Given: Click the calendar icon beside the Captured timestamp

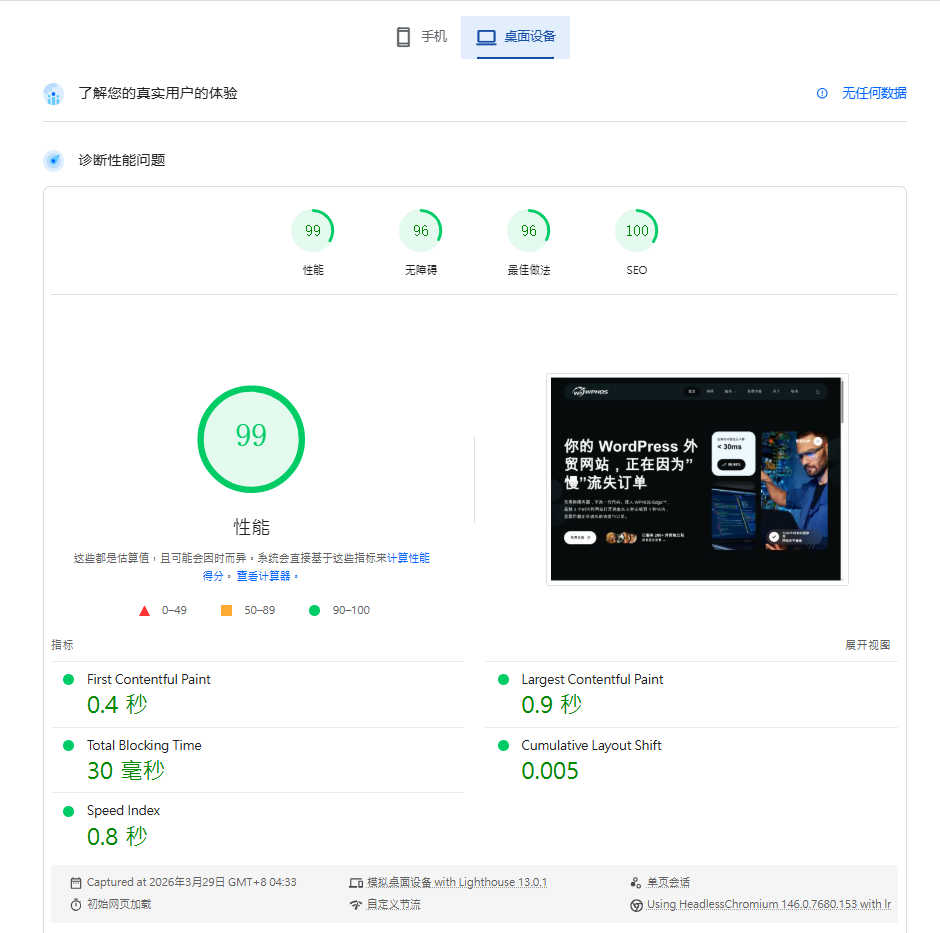Looking at the screenshot, I should (76, 883).
